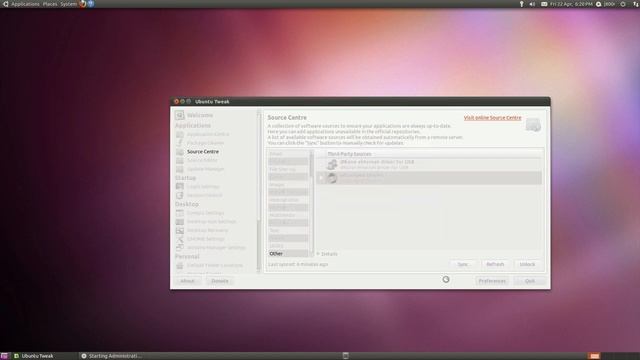Image resolution: width=640 pixels, height=360 pixels.
Task: Open the Welcome page icon in sidebar
Action: [x=180, y=115]
